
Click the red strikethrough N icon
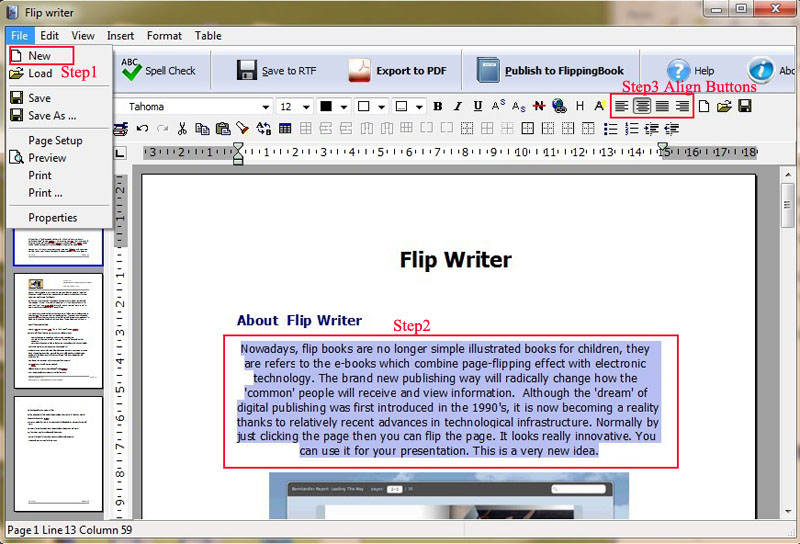pyautogui.click(x=538, y=106)
